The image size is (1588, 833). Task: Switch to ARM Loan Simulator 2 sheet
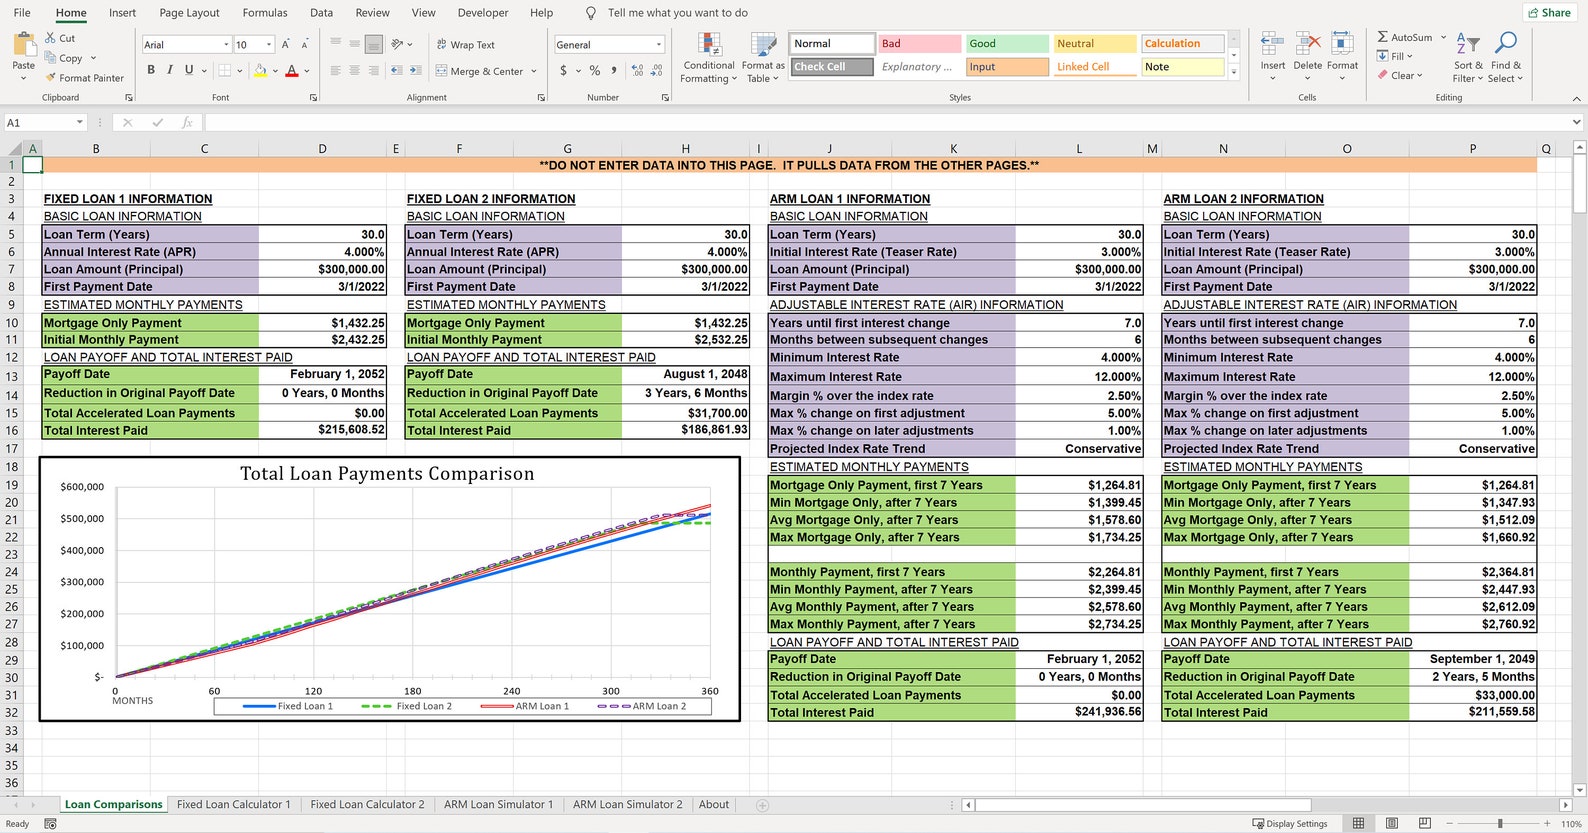pos(628,804)
